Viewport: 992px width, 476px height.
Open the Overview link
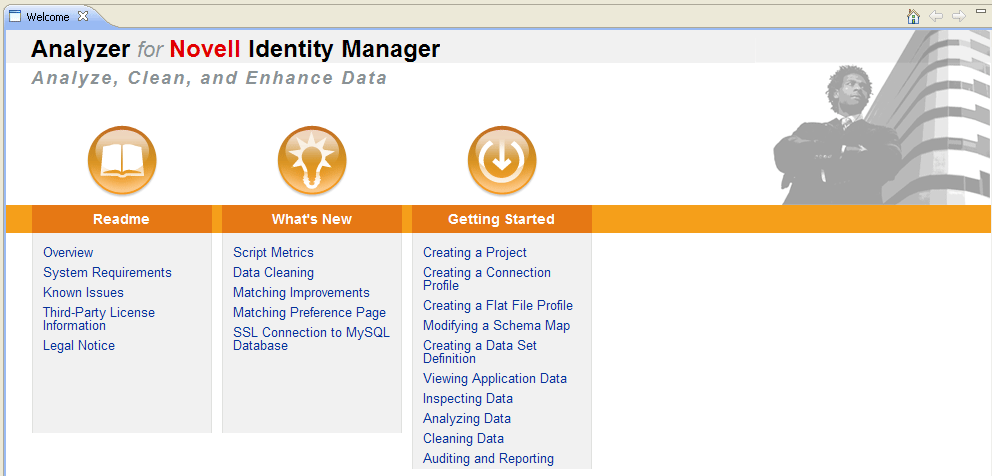tap(68, 253)
